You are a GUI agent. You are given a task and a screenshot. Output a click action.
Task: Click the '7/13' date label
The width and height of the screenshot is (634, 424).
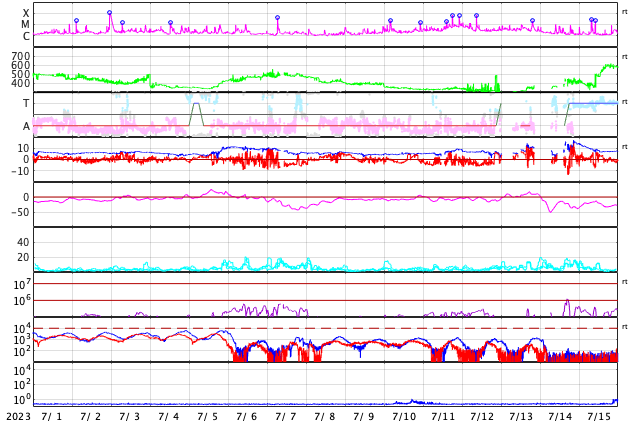click(521, 417)
